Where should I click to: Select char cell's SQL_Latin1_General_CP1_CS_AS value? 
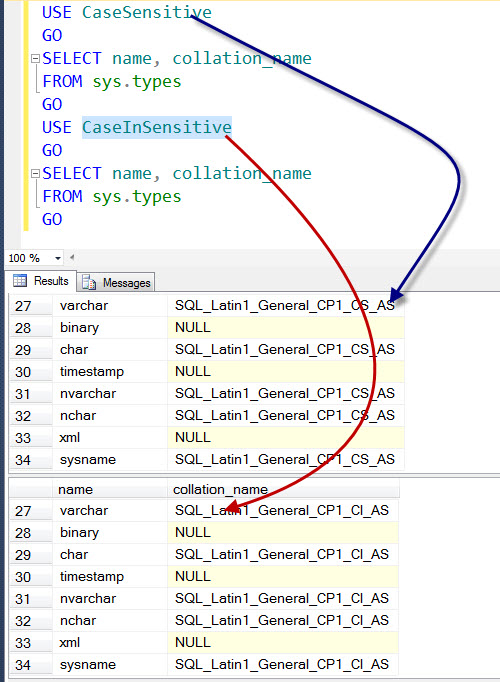(286, 349)
